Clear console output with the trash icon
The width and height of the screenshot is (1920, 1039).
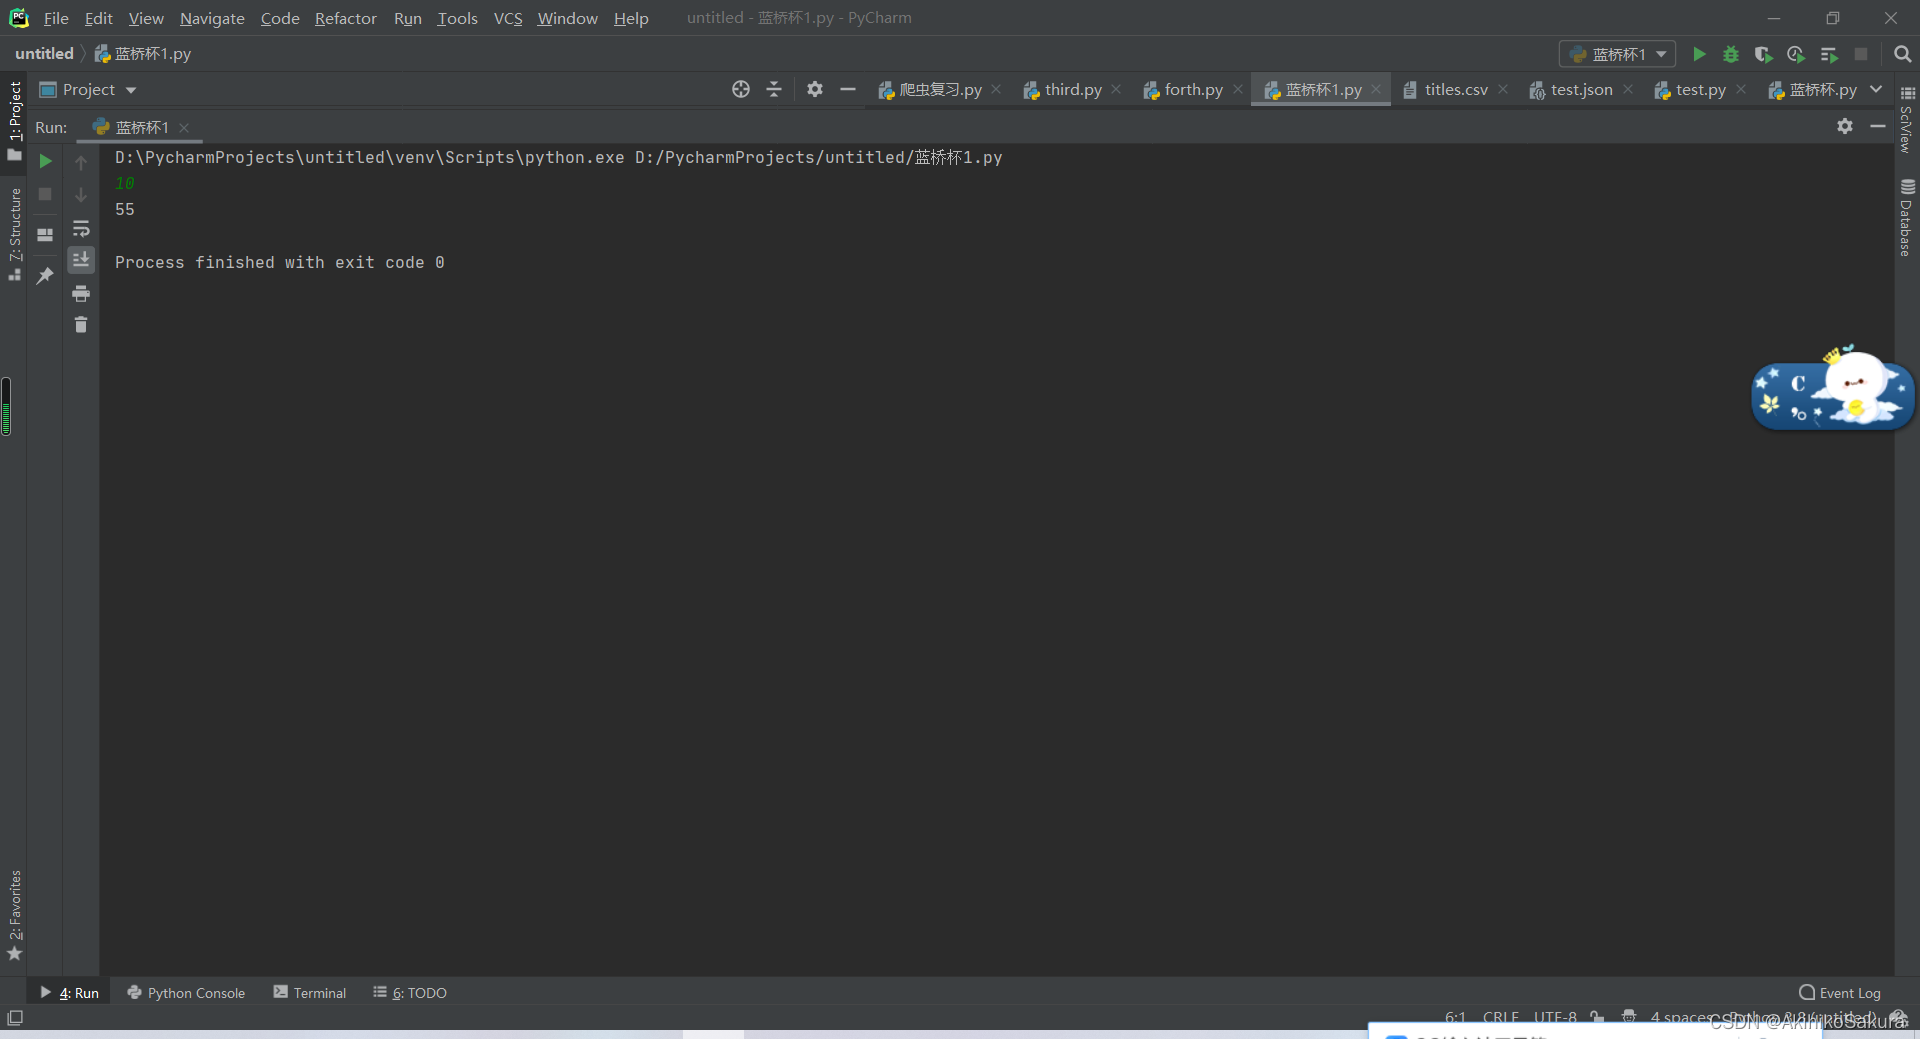pyautogui.click(x=81, y=325)
